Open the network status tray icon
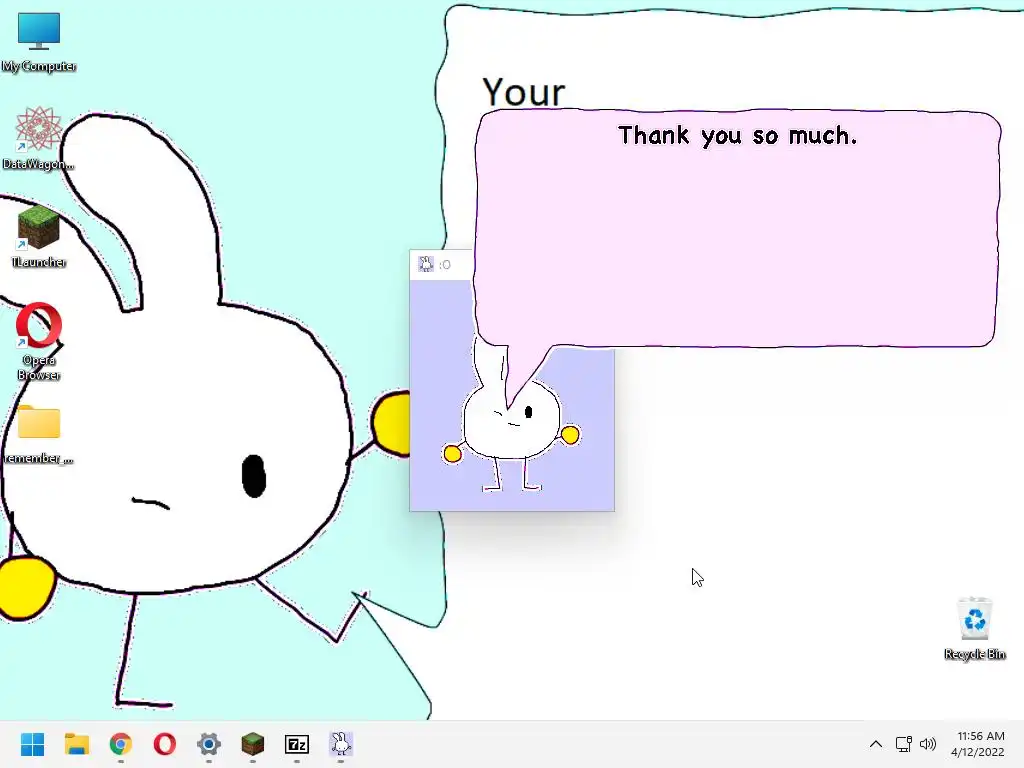Viewport: 1024px width, 768px height. pos(903,744)
